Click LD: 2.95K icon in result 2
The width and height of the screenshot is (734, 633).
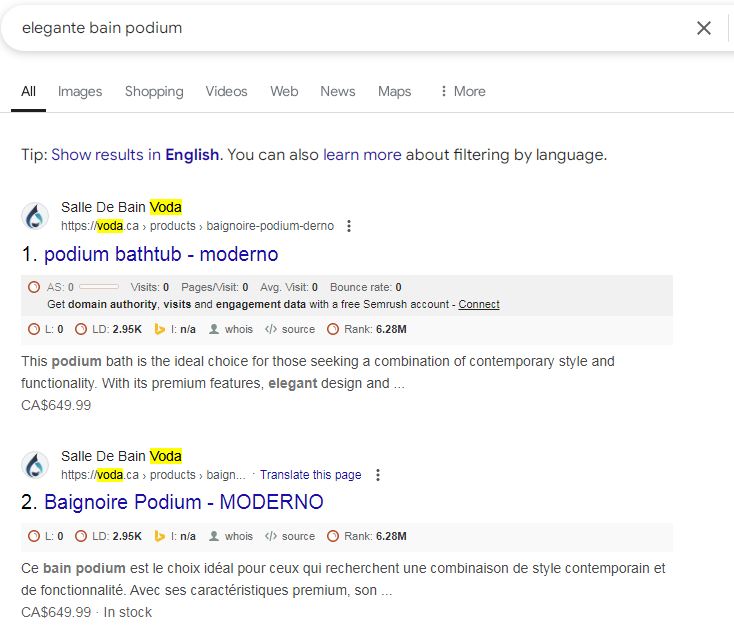click(x=81, y=536)
